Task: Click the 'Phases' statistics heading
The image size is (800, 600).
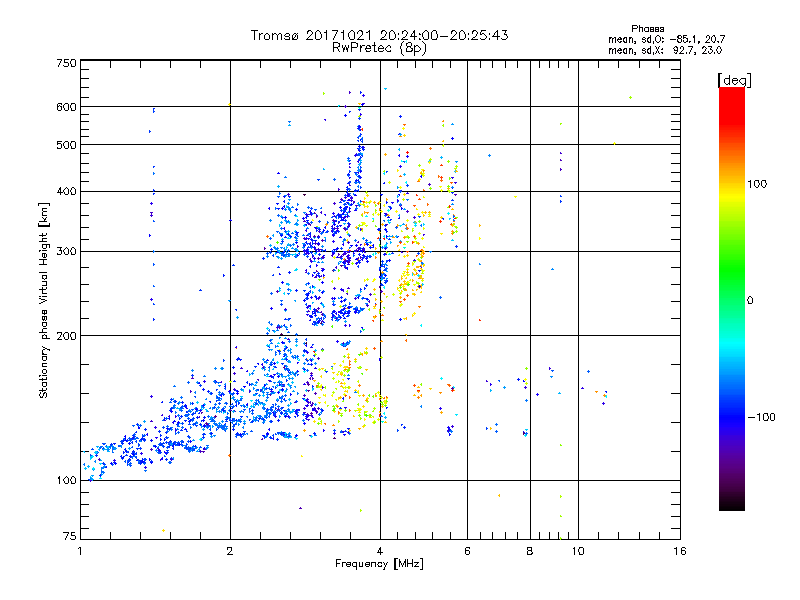Action: click(647, 29)
